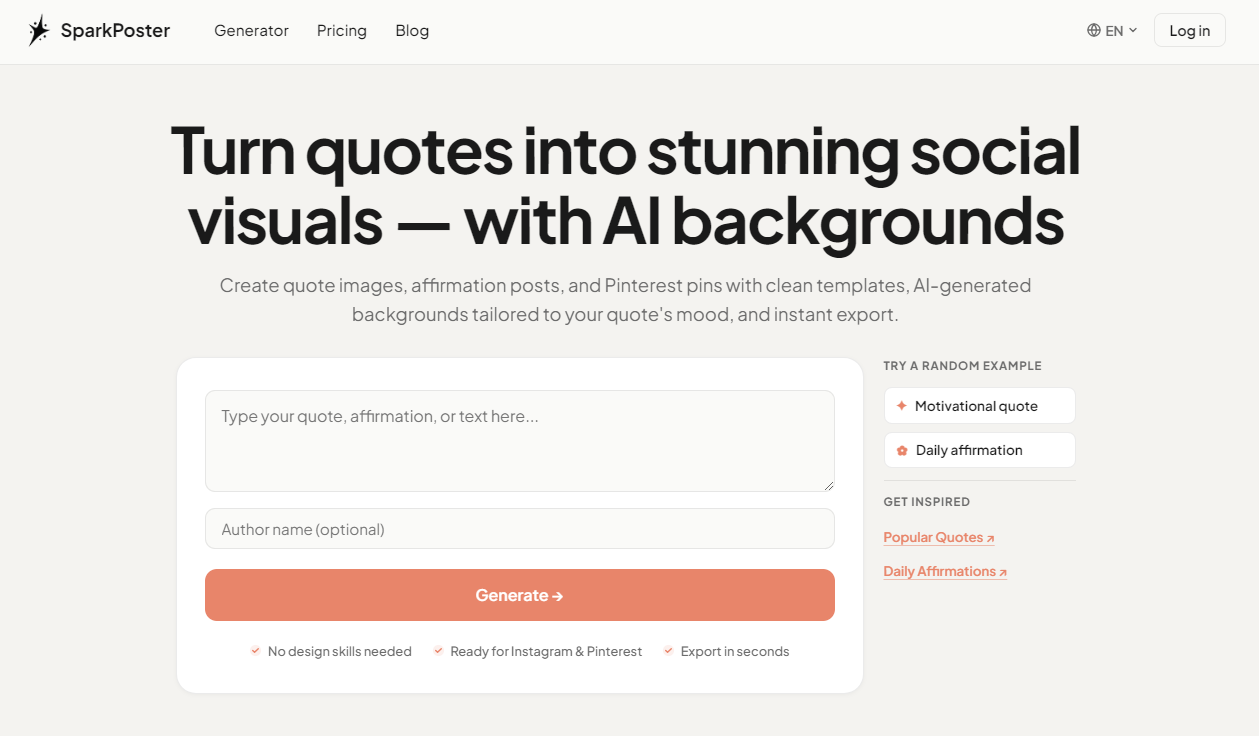The image size is (1259, 736).
Task: Click checkmark beside No design skills needed
Action: [254, 650]
